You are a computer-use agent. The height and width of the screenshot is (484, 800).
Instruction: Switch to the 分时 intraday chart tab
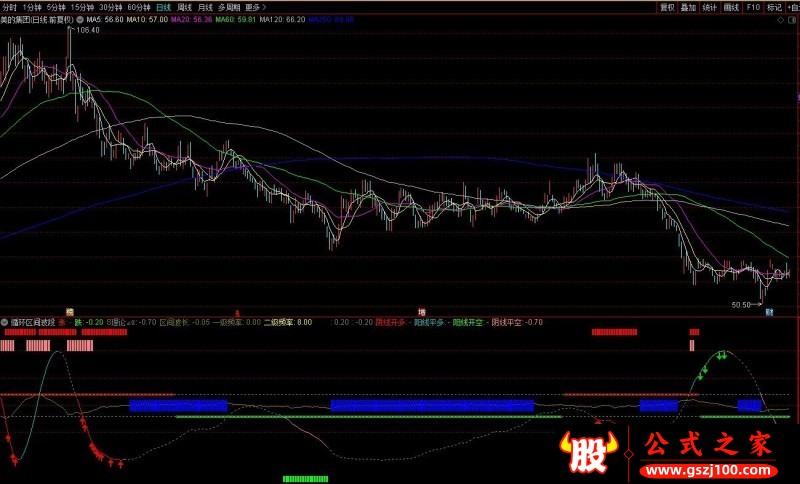coord(9,7)
